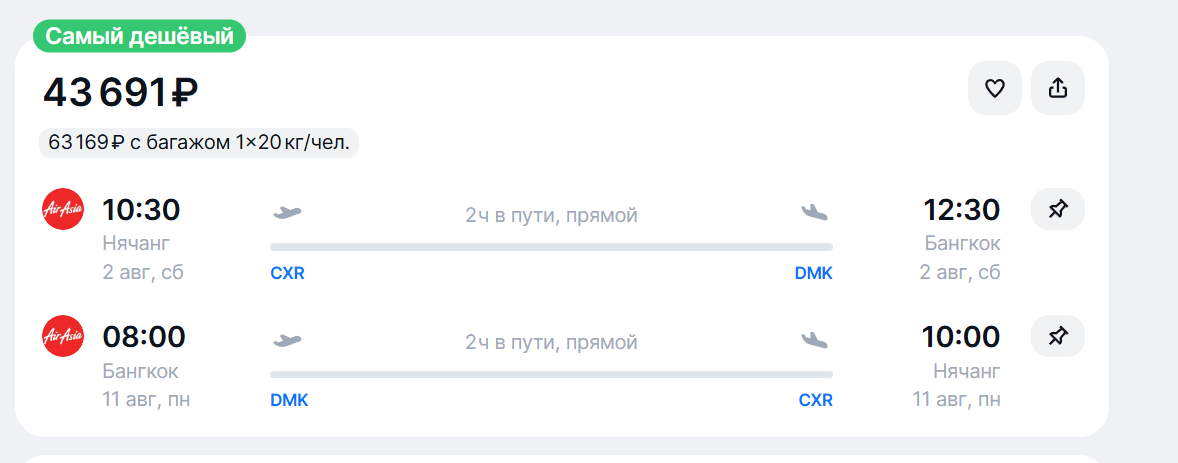Click the return flight duration bar
This screenshot has width=1178, height=463.
[x=551, y=374]
